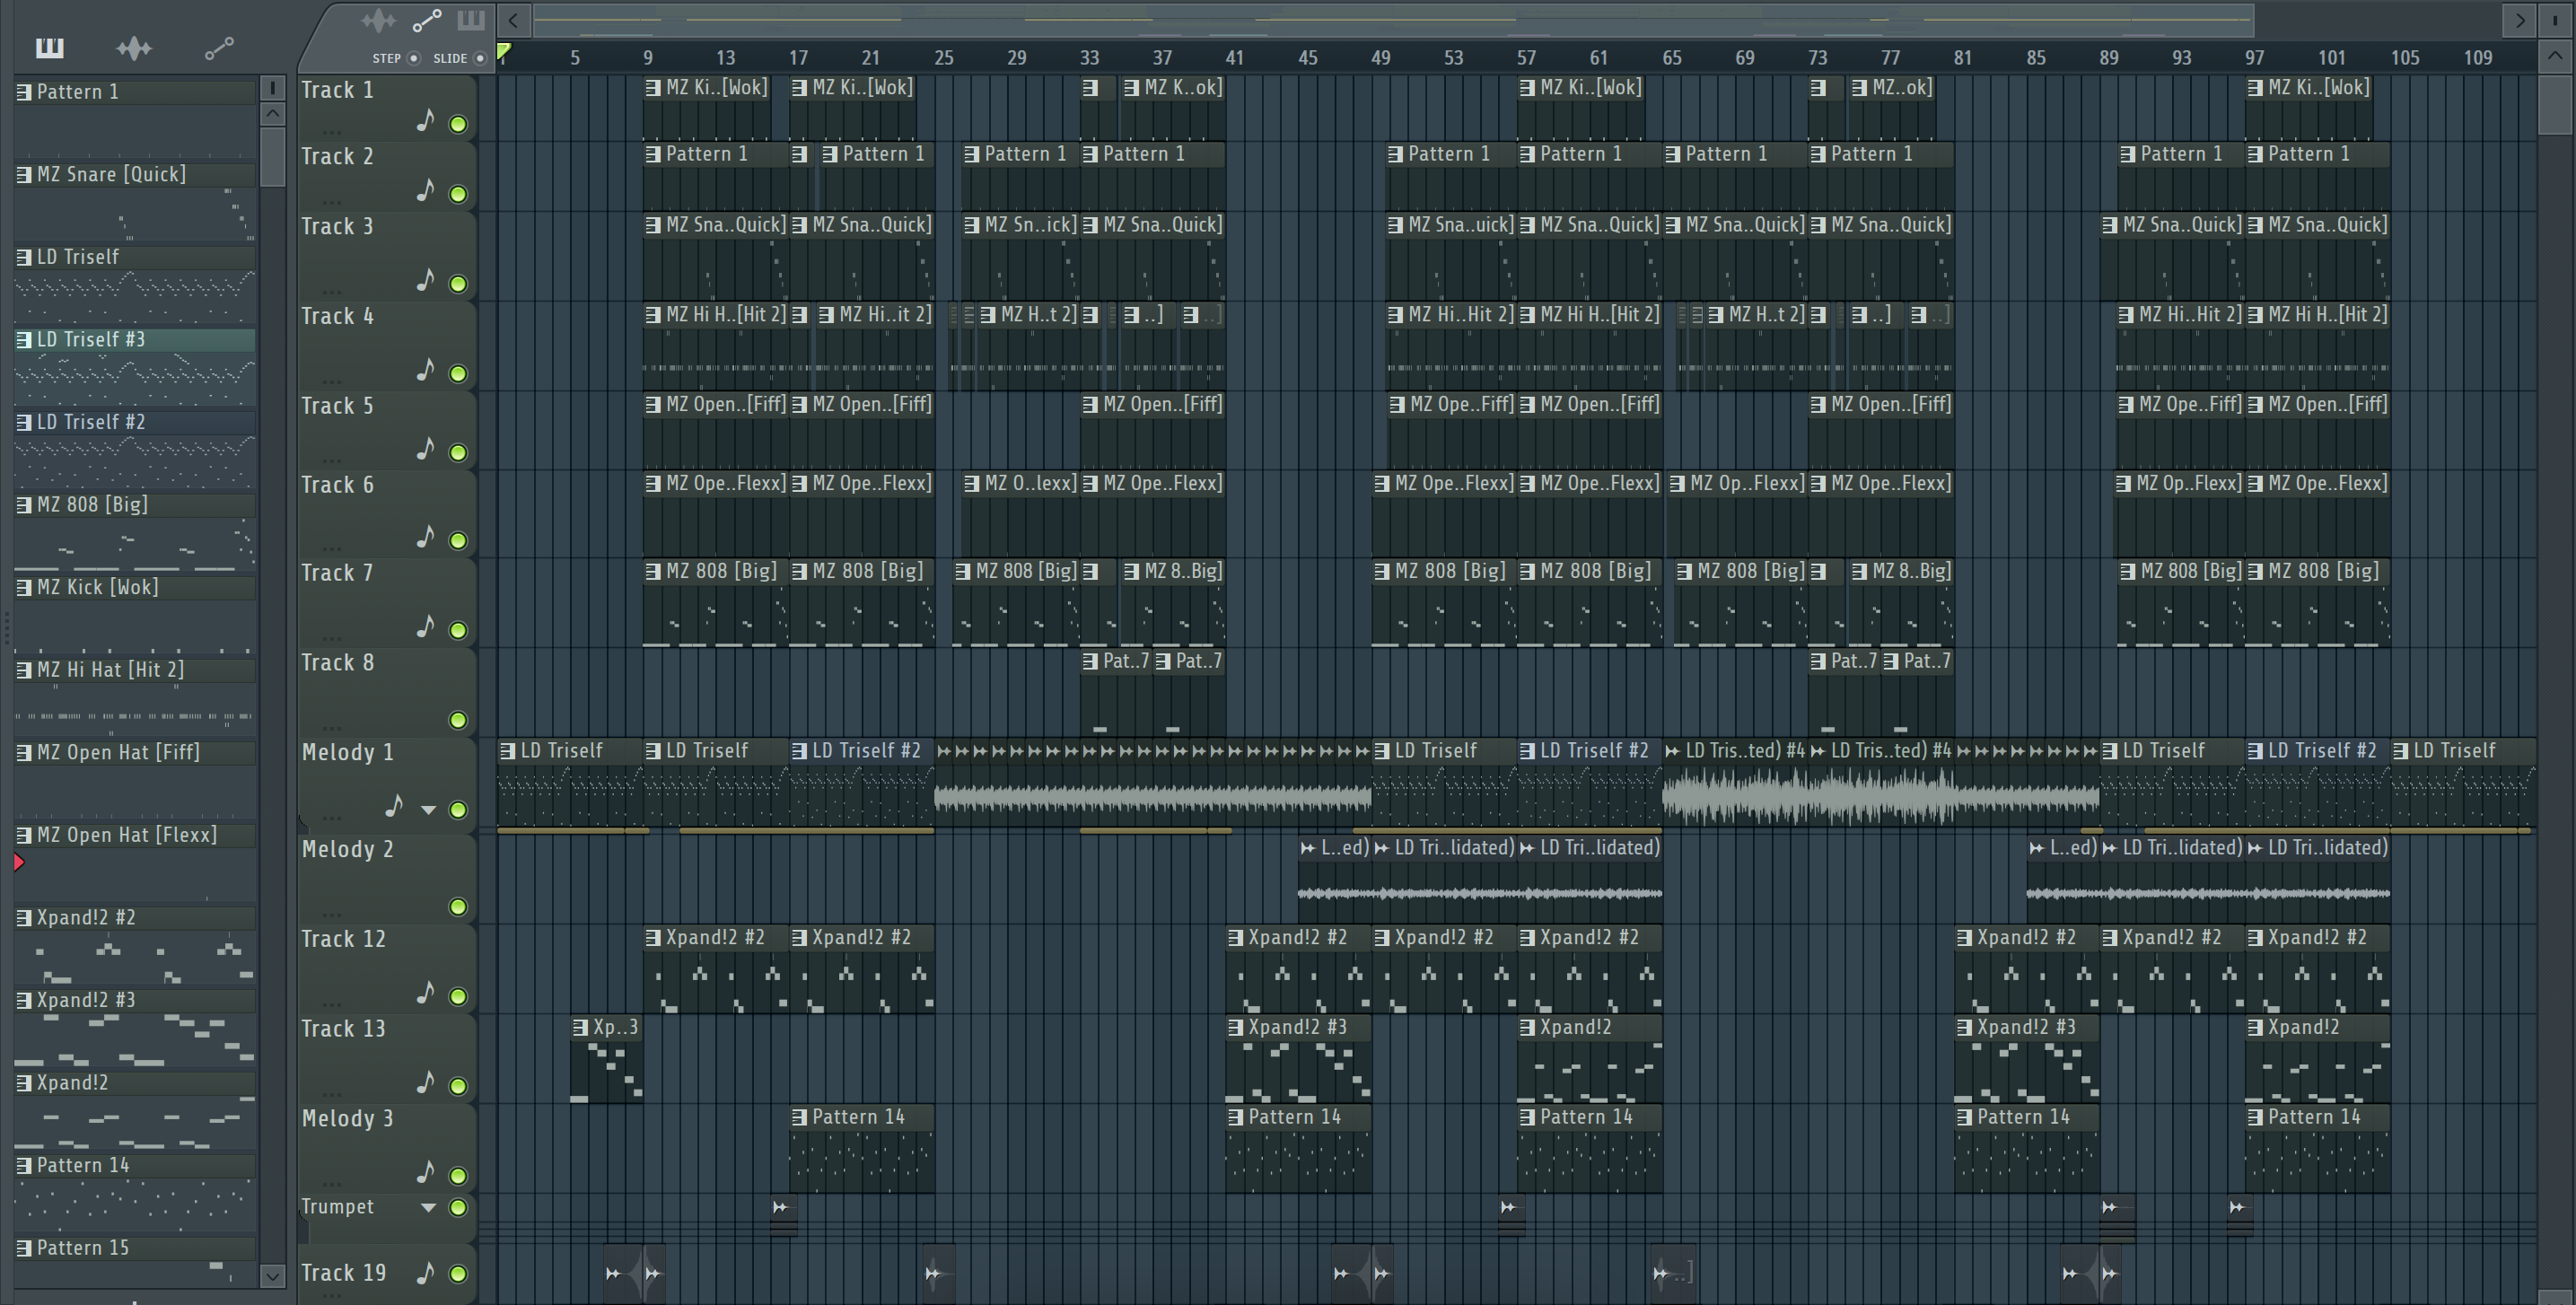Click playlist header pattern clip focus icon
This screenshot has height=1305, width=2576.
(471, 19)
